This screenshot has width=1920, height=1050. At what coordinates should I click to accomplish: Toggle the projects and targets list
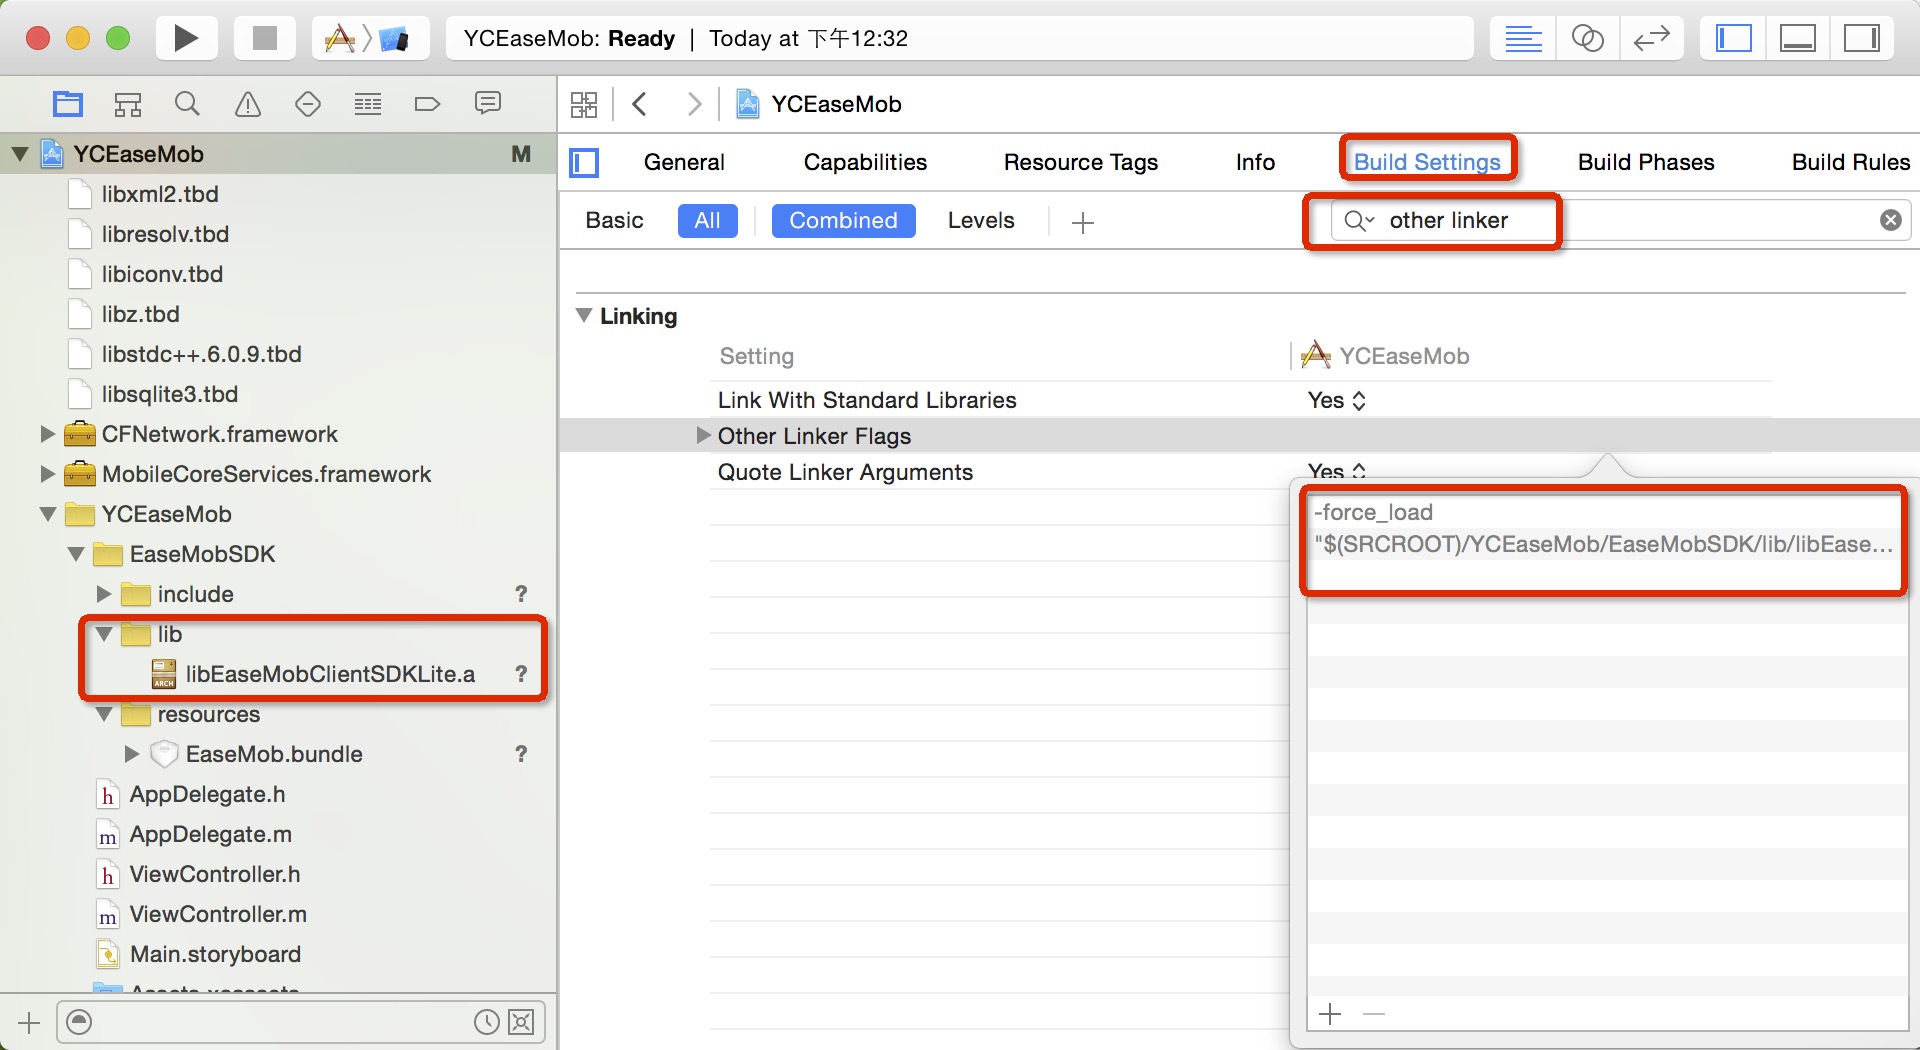coord(584,162)
